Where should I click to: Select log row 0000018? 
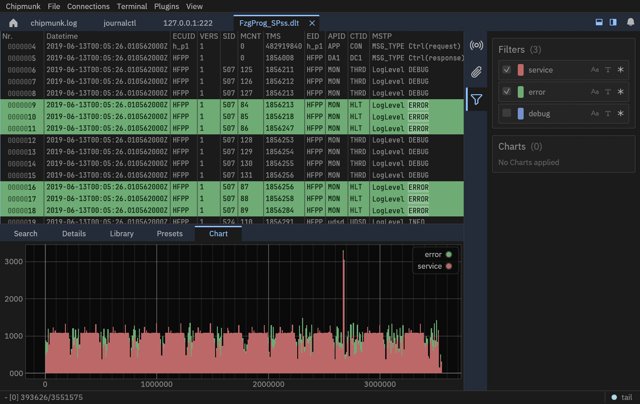(x=232, y=211)
